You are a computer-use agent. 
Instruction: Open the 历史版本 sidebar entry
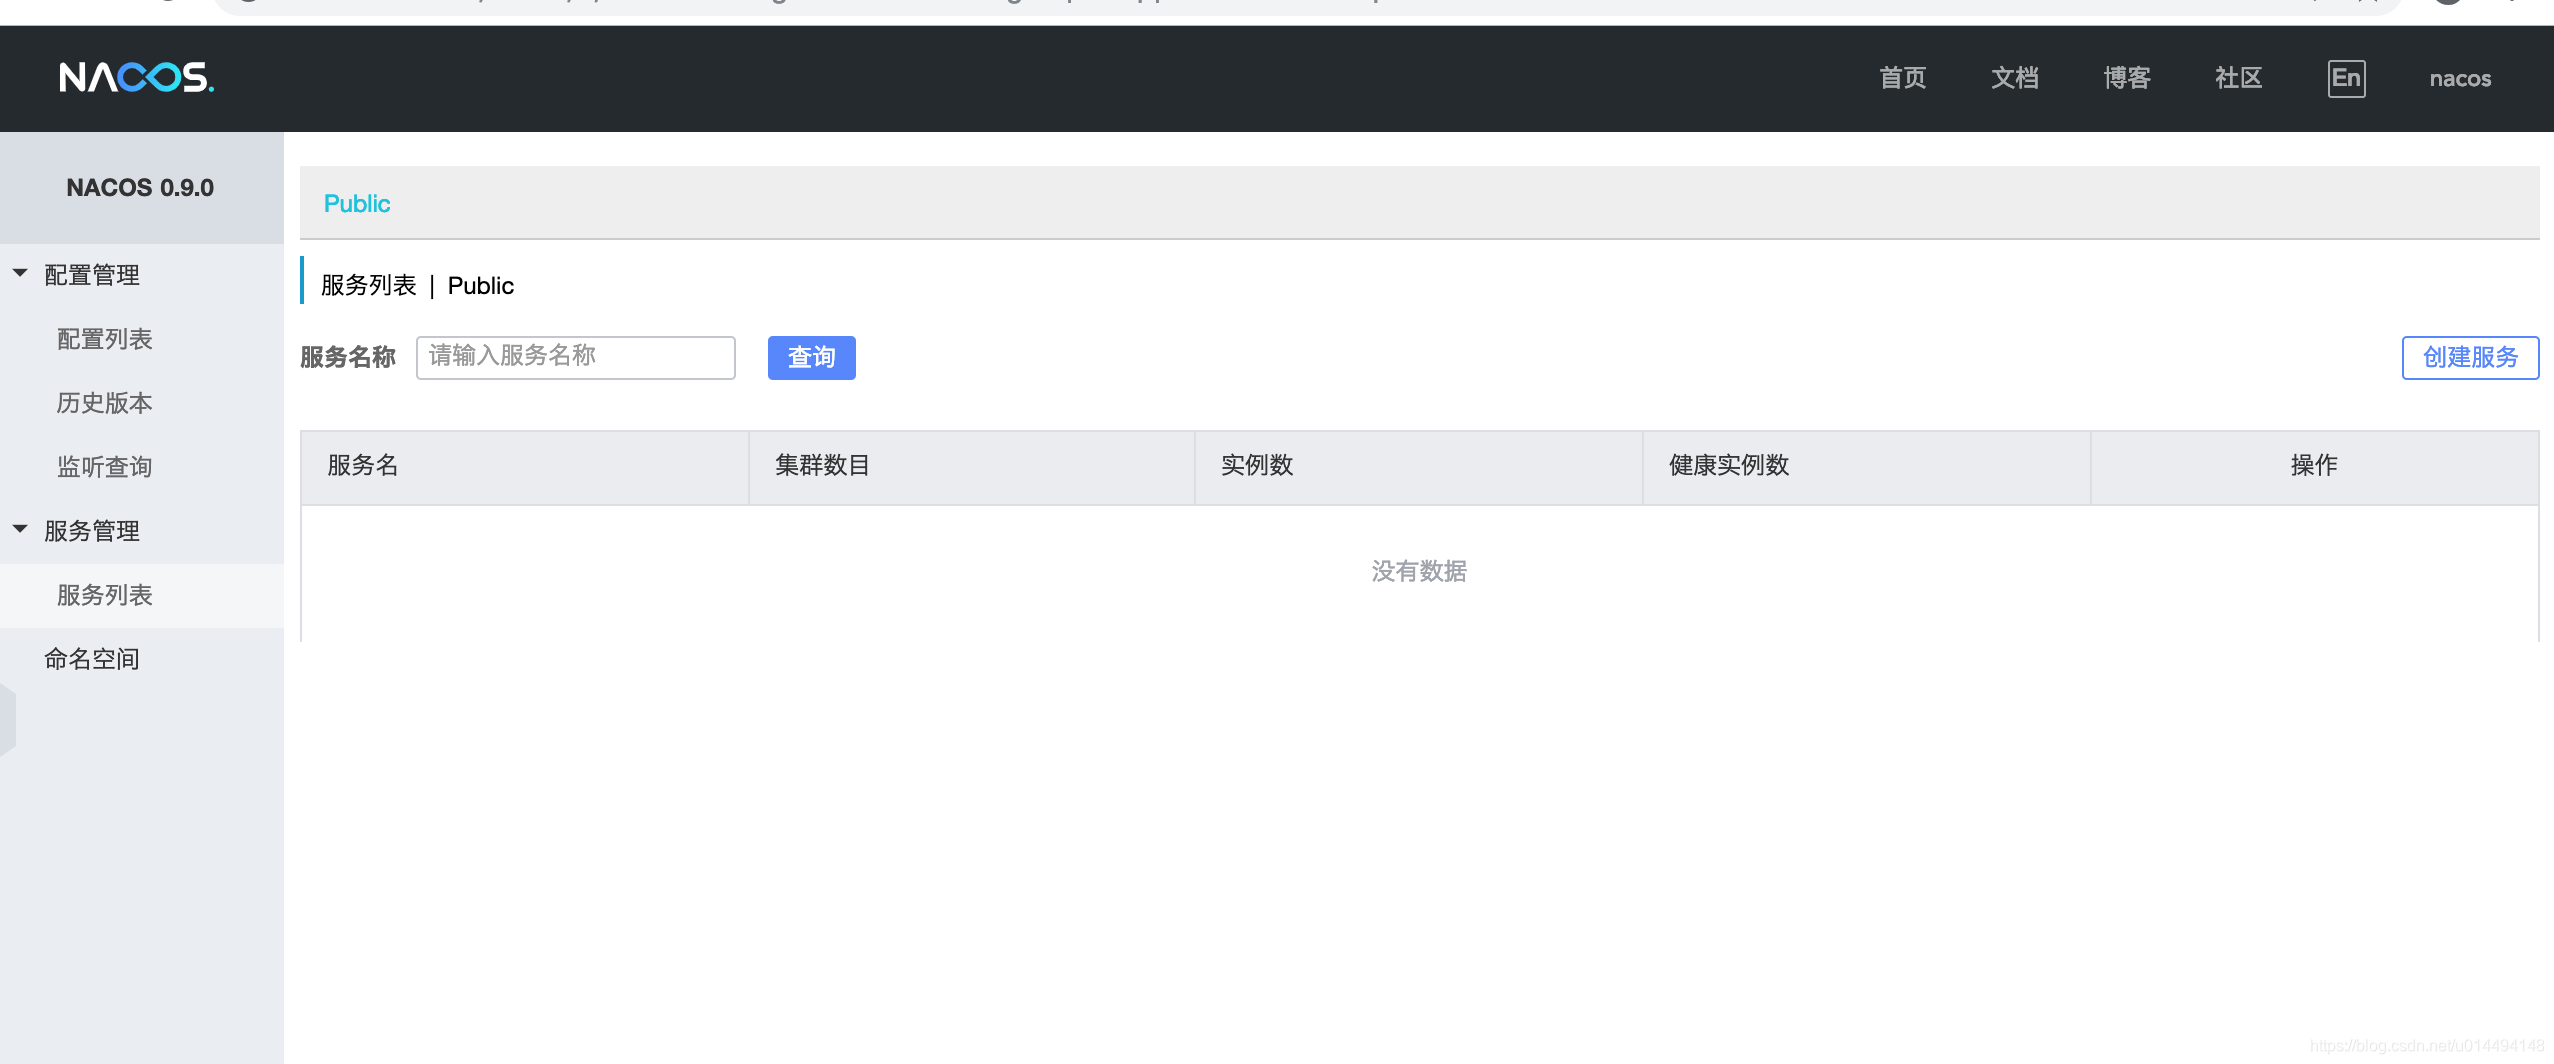tap(104, 403)
